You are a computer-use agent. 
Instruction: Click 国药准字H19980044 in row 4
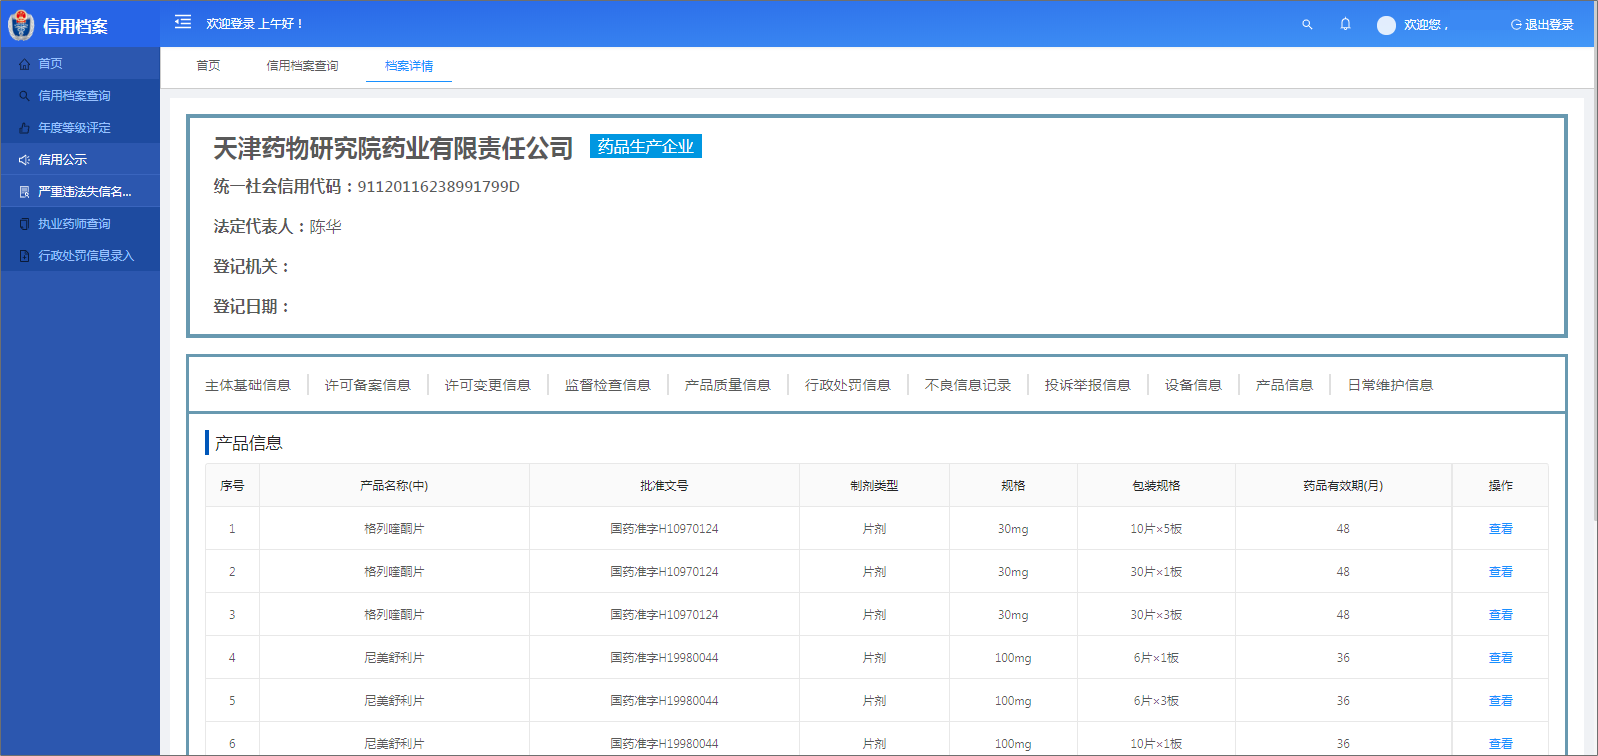pos(664,658)
